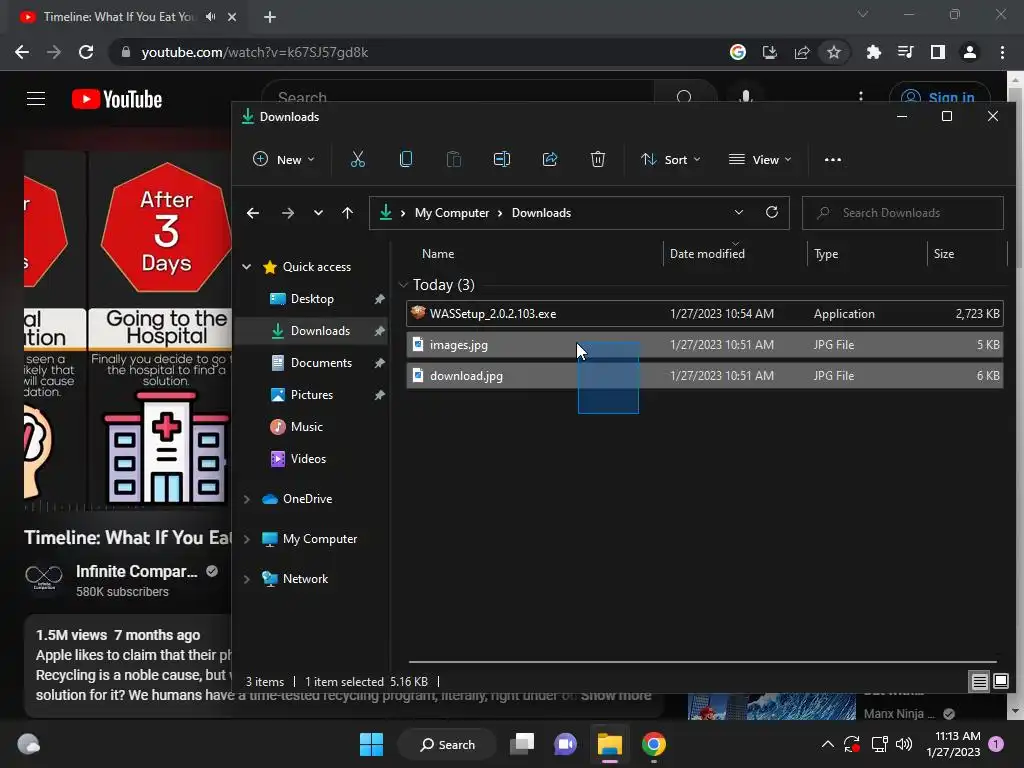Open the See more ellipsis menu in Explorer
This screenshot has width=1024, height=768.
[833, 160]
